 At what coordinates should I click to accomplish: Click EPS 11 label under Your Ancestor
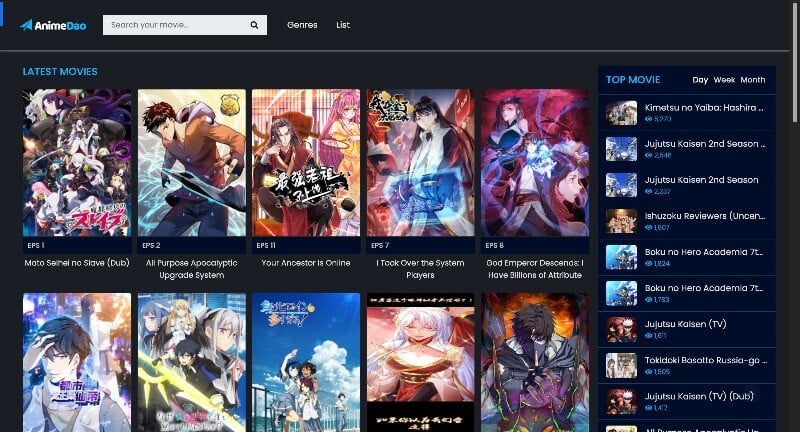coord(266,245)
